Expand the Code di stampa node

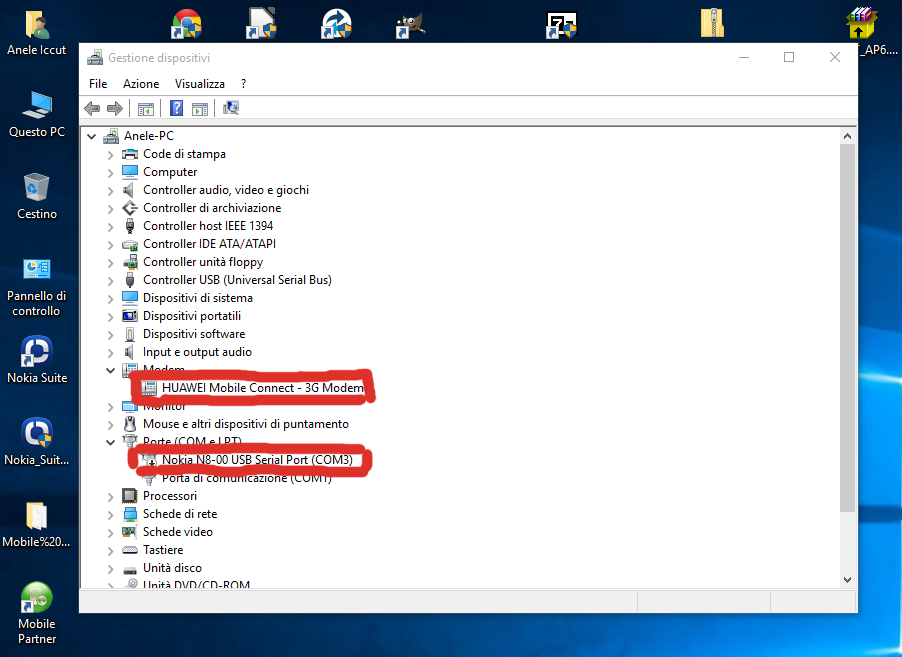click(x=110, y=155)
